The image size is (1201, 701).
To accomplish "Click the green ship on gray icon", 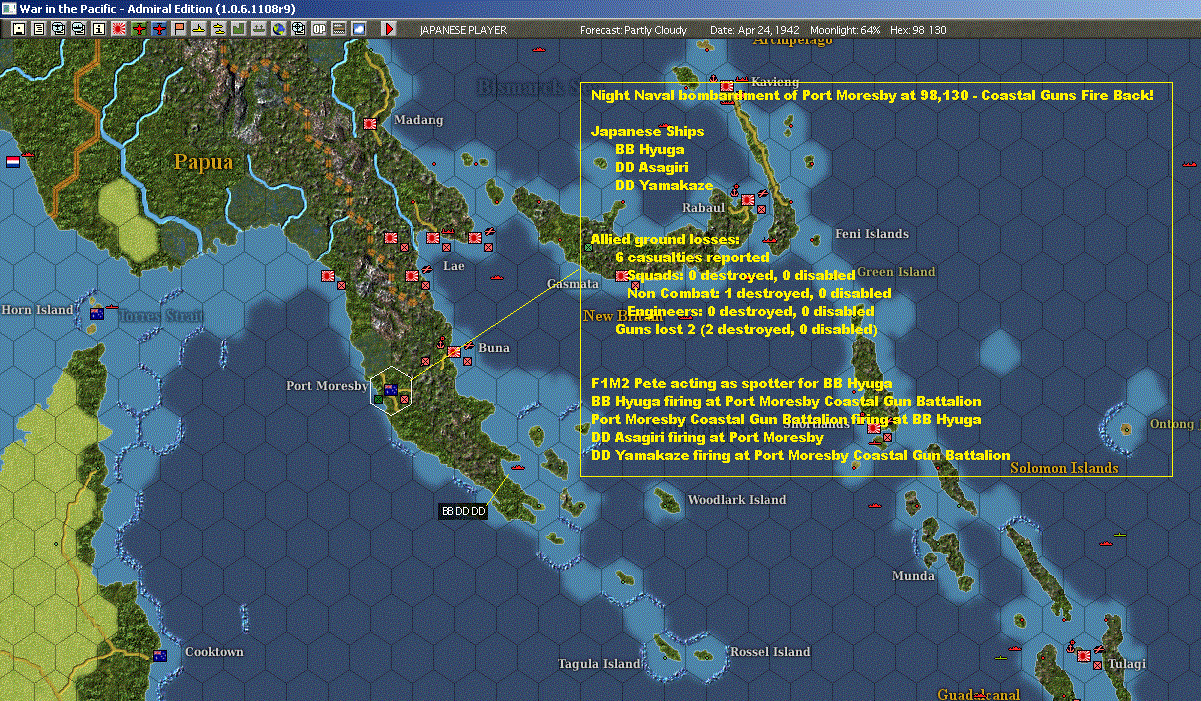I will click(259, 30).
